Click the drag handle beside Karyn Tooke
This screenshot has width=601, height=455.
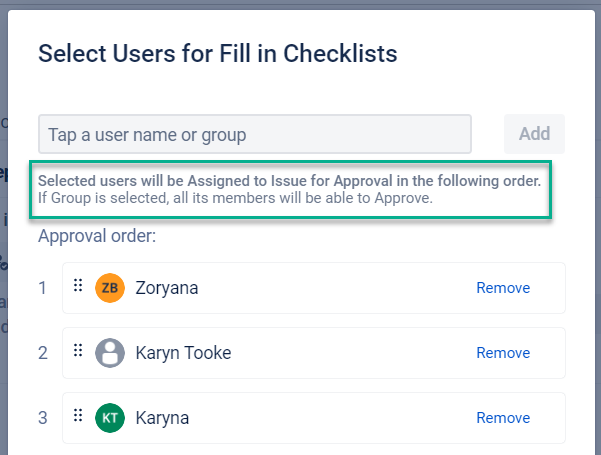point(78,352)
